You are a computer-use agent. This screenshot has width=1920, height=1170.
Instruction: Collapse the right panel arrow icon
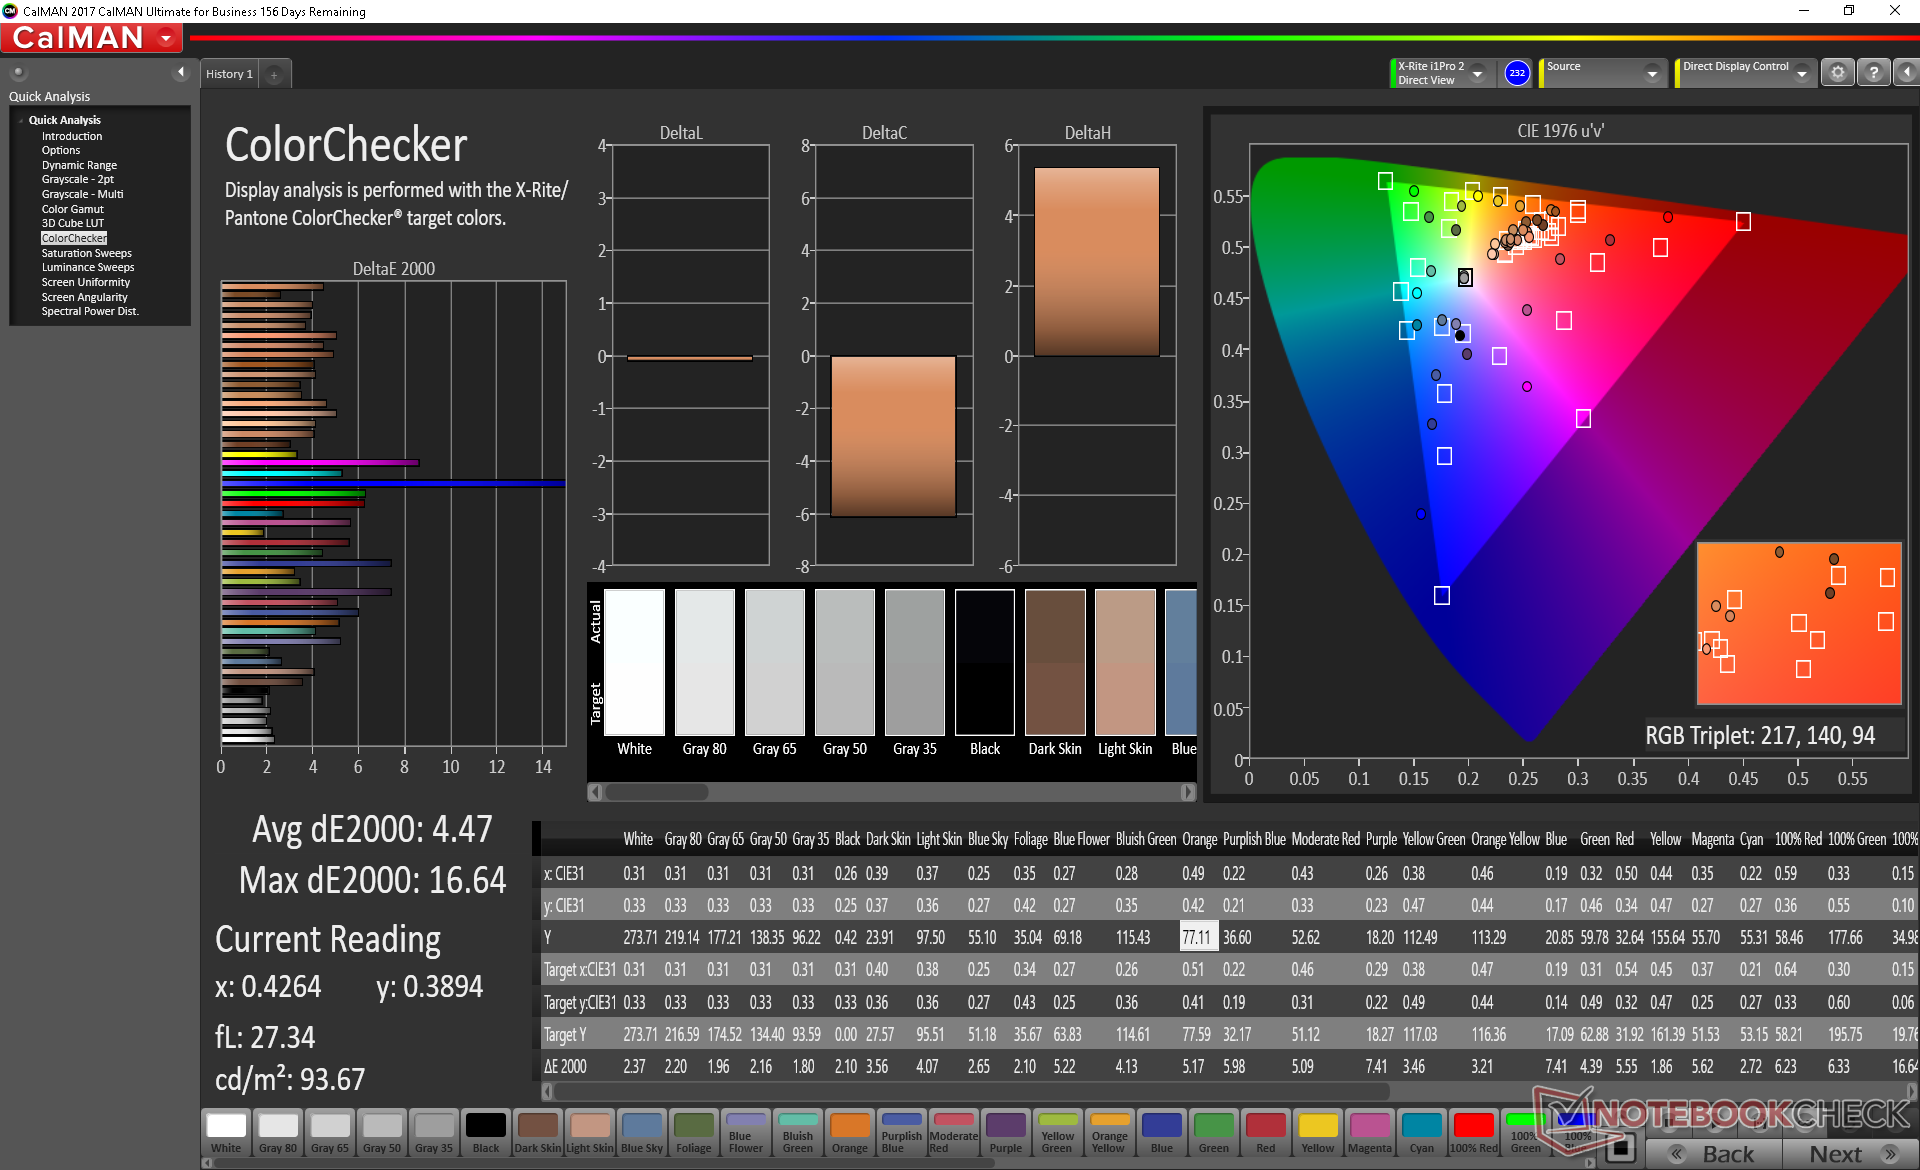(x=1906, y=73)
